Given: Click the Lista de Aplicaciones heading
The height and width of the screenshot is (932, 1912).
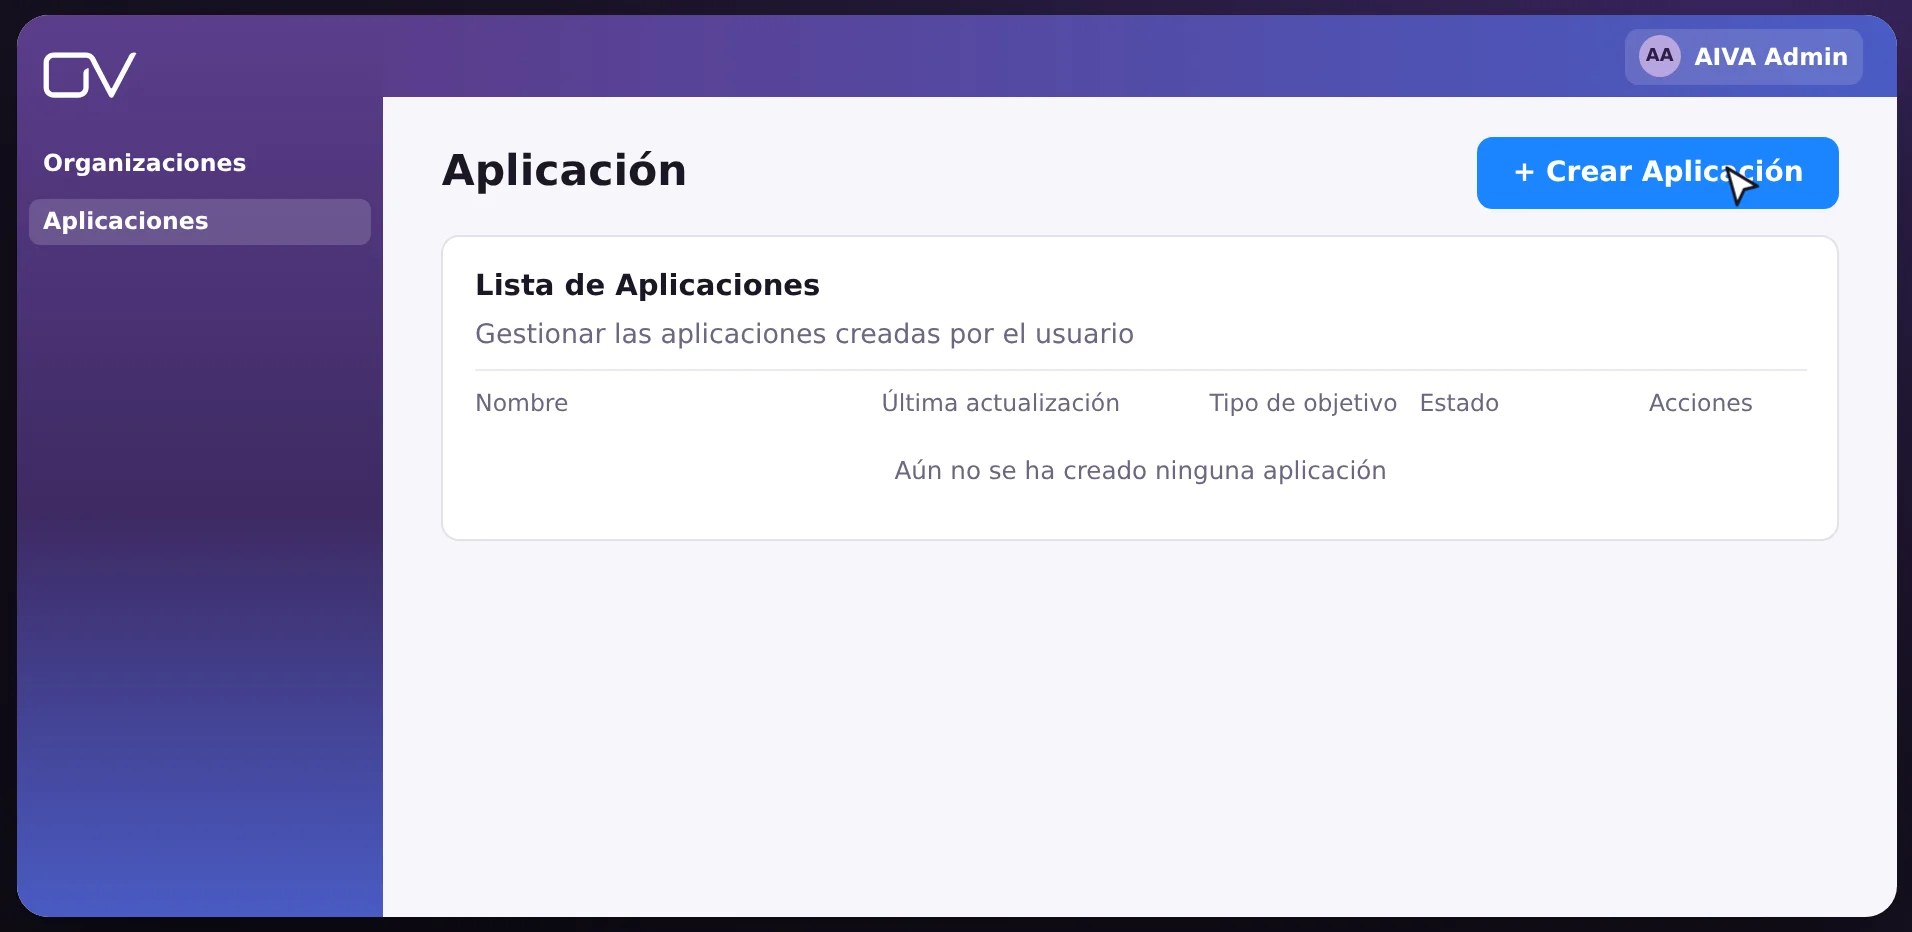Looking at the screenshot, I should coord(647,285).
